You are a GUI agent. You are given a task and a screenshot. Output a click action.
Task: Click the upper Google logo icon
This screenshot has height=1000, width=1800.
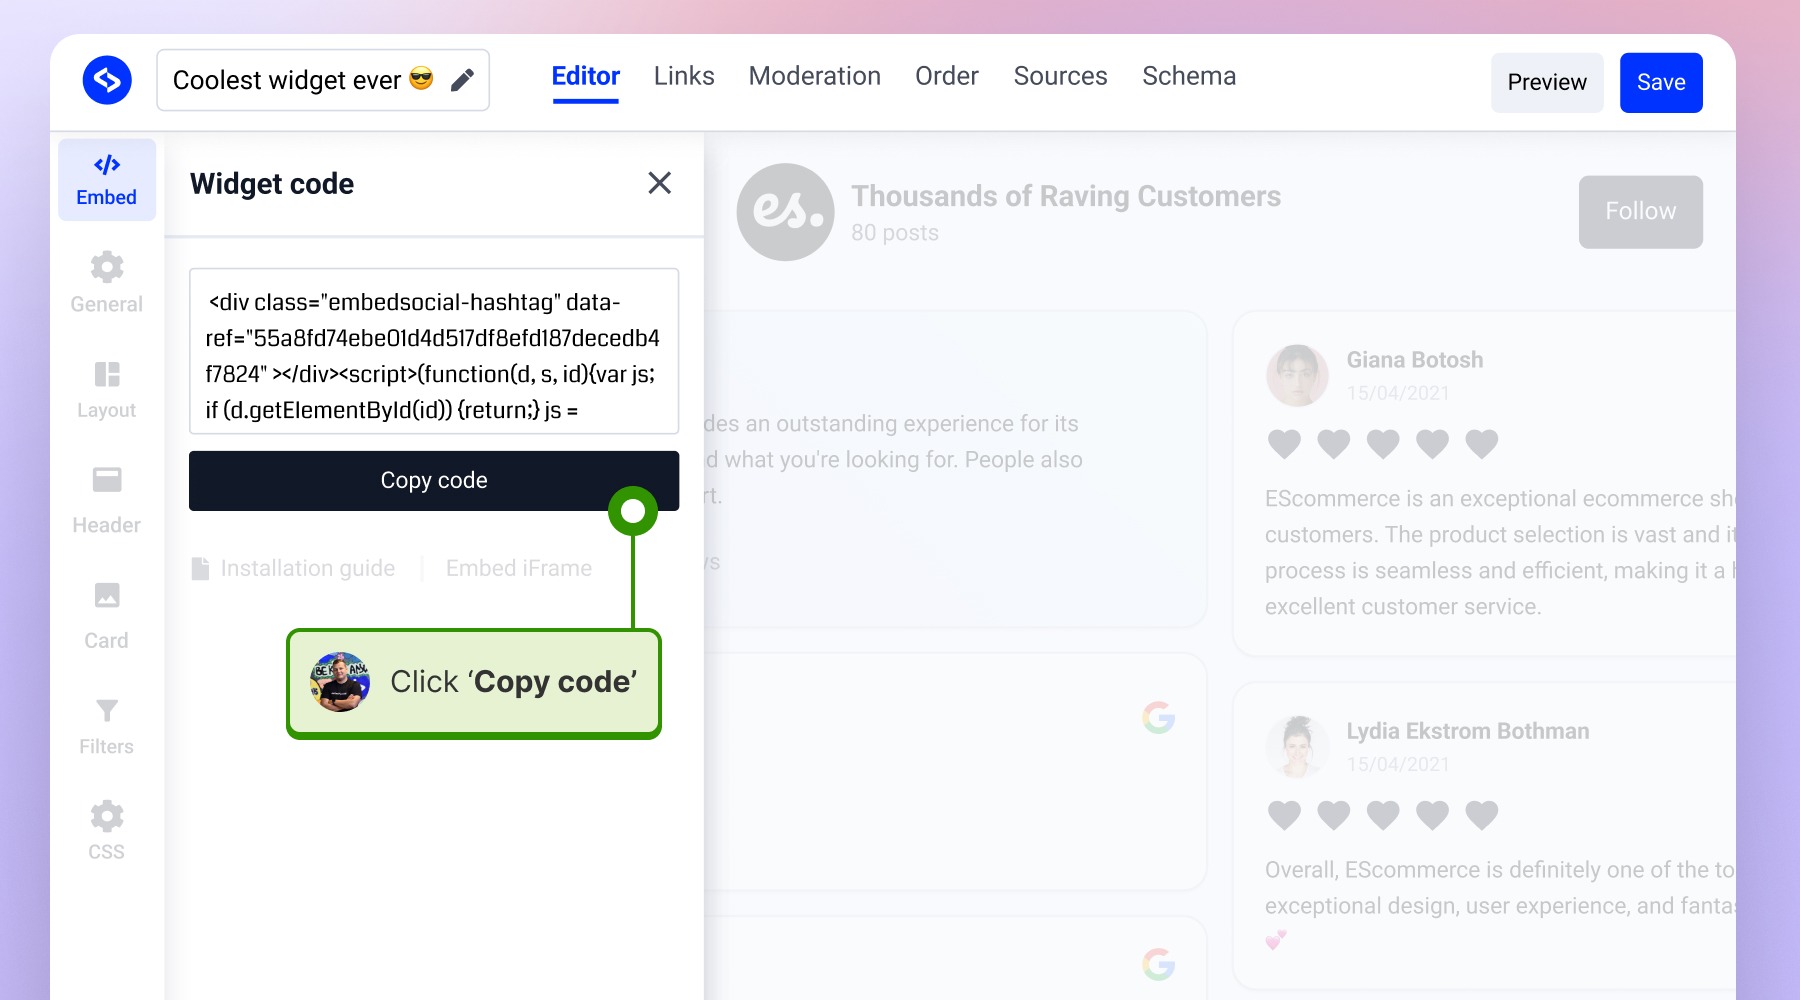[1158, 717]
